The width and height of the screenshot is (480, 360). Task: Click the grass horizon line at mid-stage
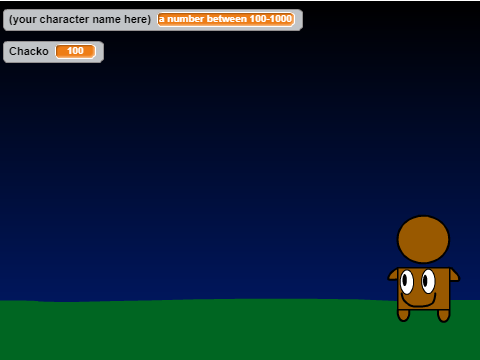[x=240, y=299]
